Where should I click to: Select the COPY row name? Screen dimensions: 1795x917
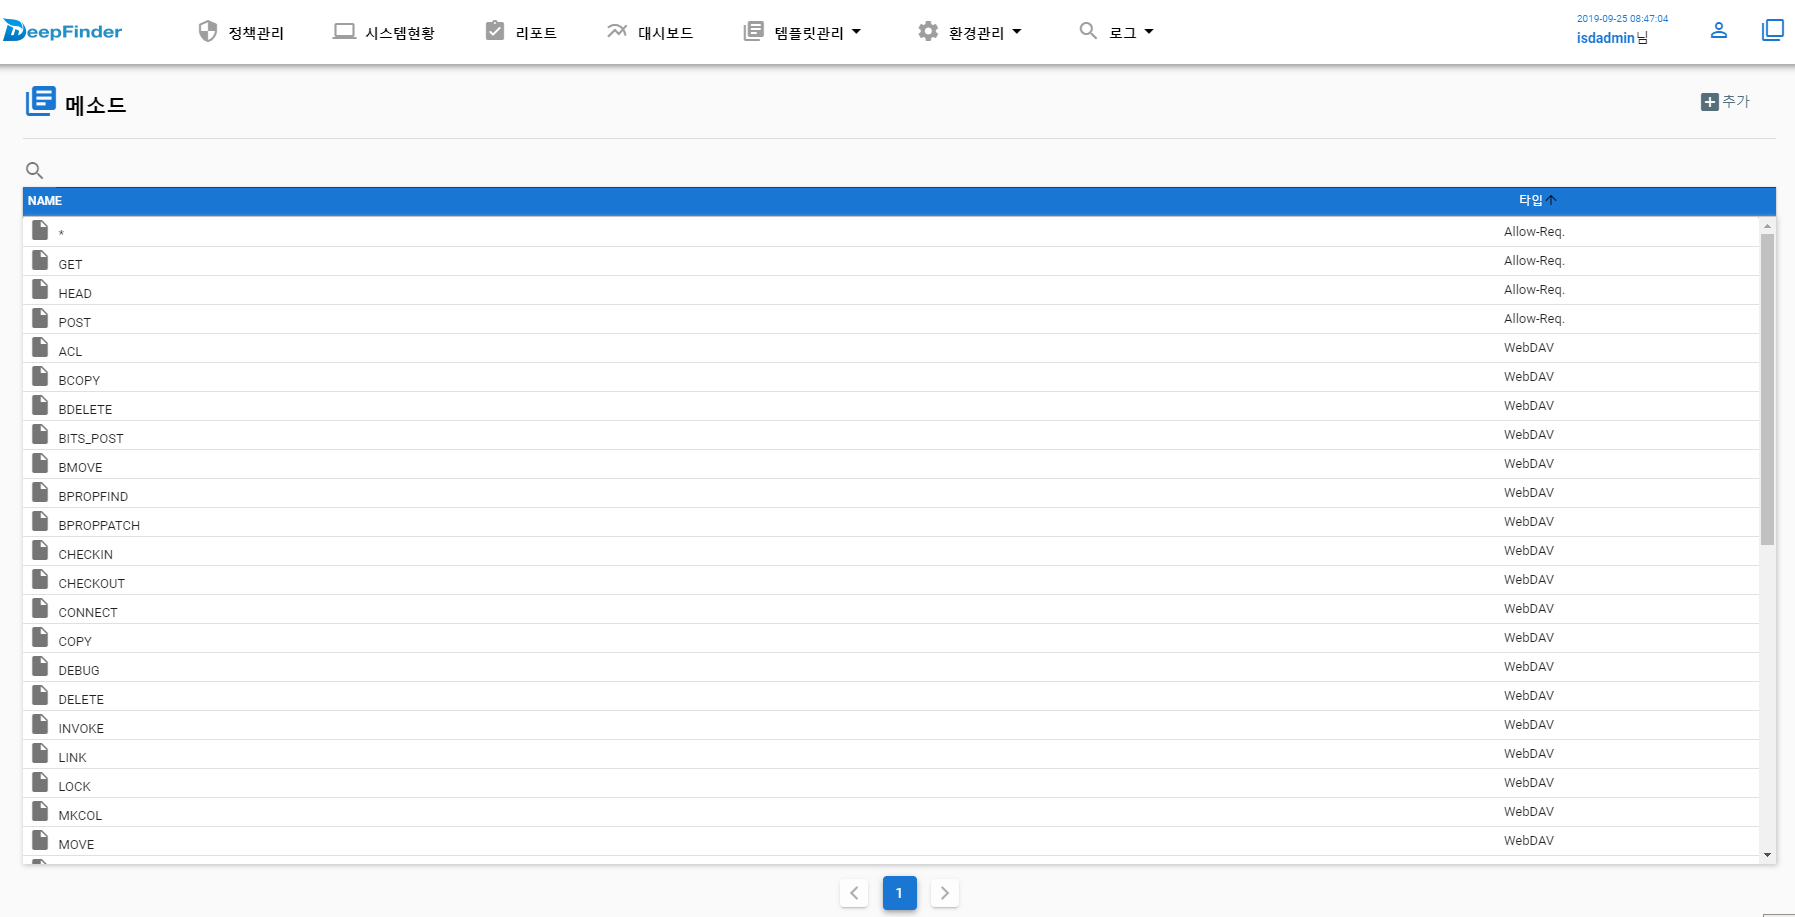(x=75, y=642)
